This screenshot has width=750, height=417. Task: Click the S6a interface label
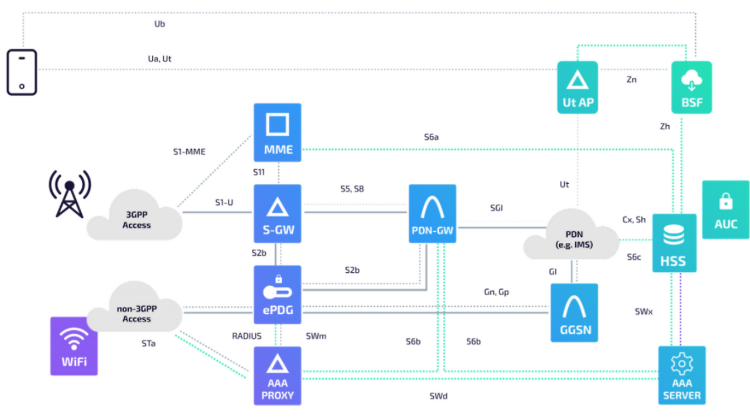tap(431, 137)
